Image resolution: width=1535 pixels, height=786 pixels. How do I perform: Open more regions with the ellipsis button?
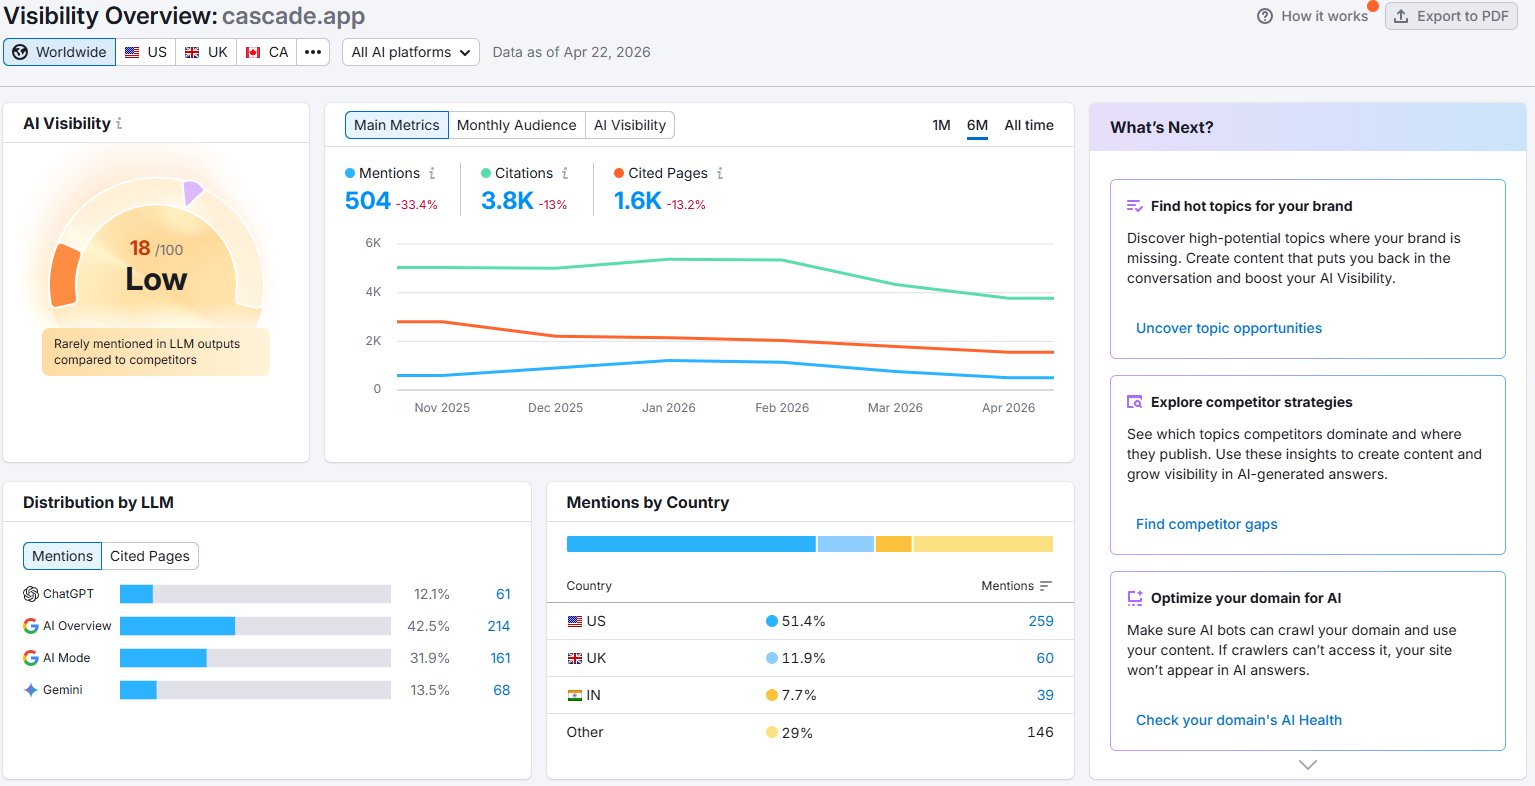coord(313,52)
